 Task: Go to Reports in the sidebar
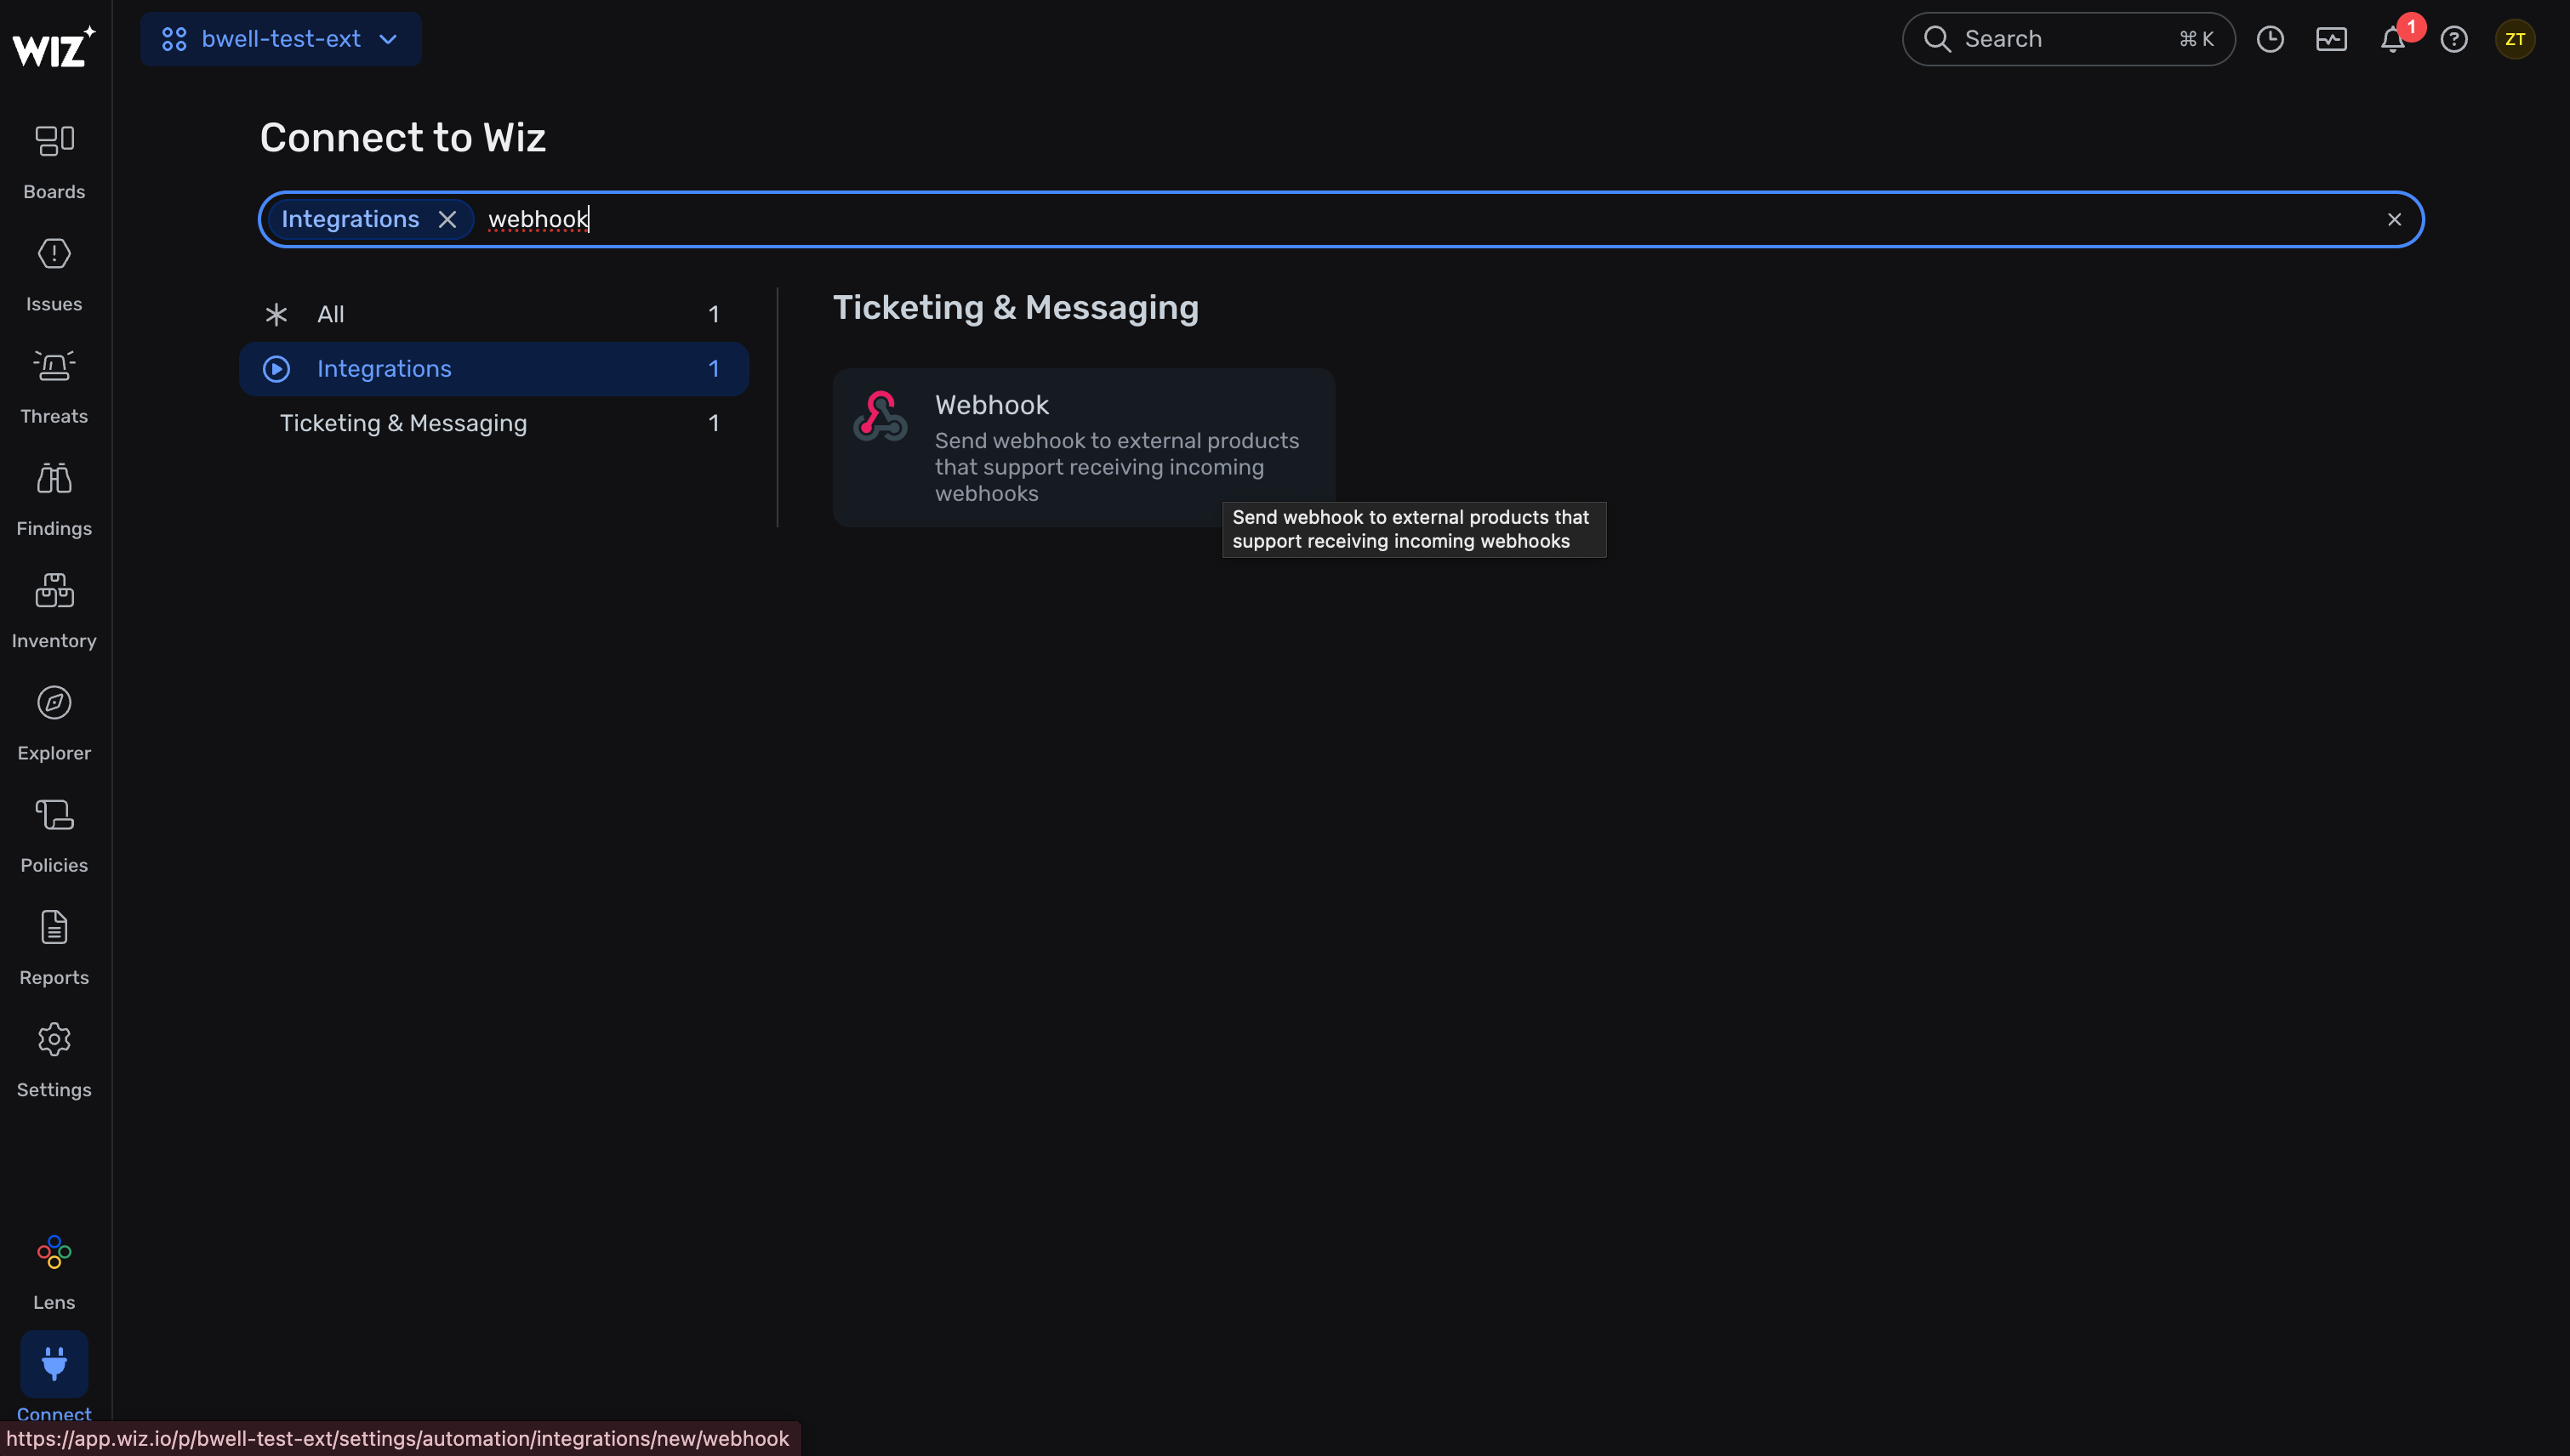pyautogui.click(x=54, y=947)
